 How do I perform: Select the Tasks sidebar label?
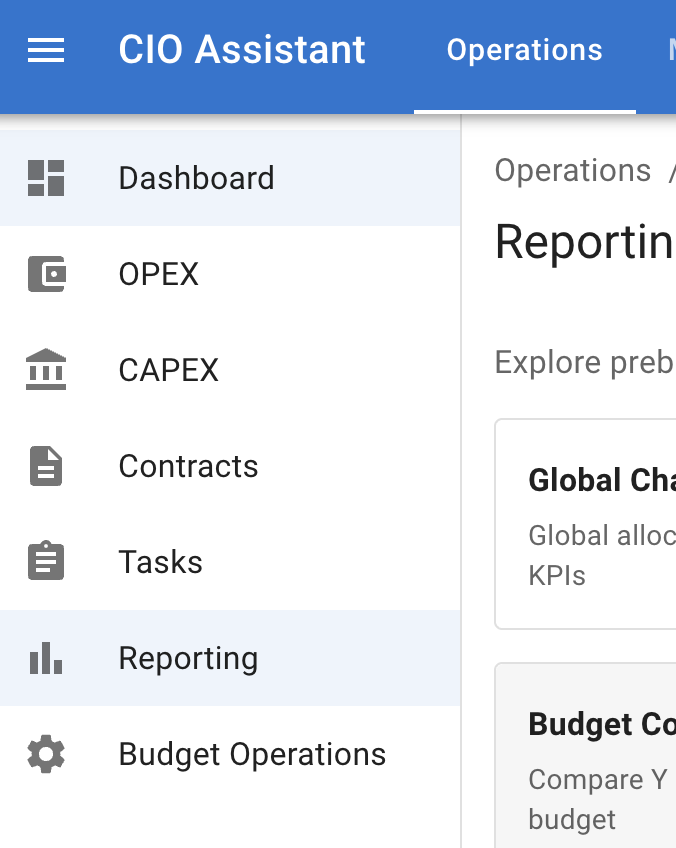coord(160,562)
